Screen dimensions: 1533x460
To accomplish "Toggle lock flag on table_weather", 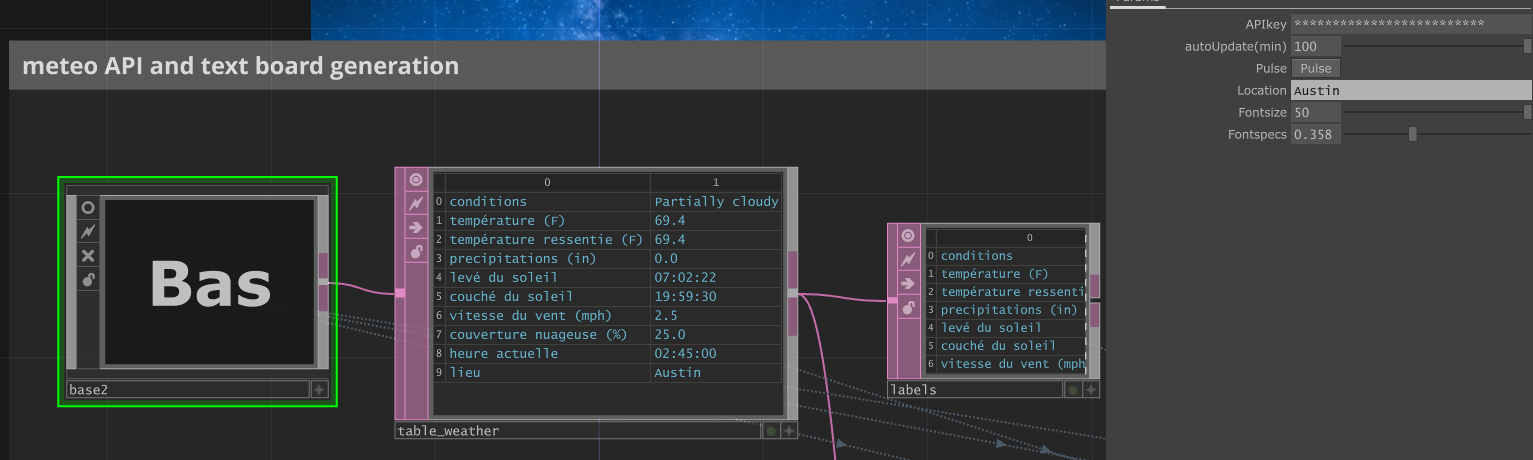I will click(416, 252).
